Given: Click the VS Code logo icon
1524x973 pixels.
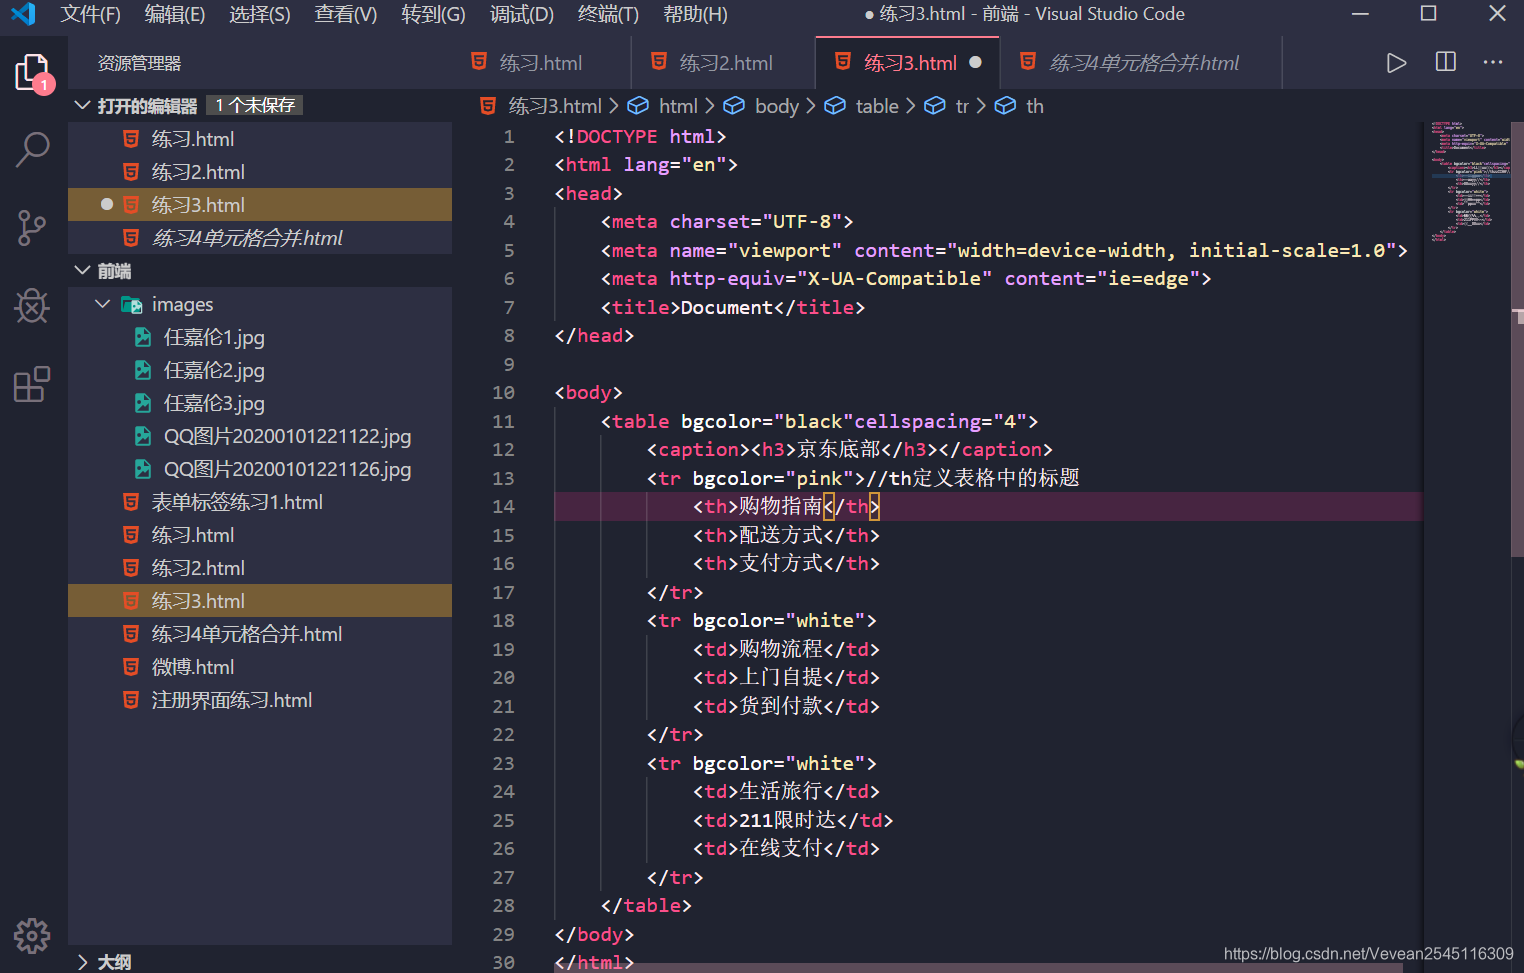Looking at the screenshot, I should (x=22, y=14).
